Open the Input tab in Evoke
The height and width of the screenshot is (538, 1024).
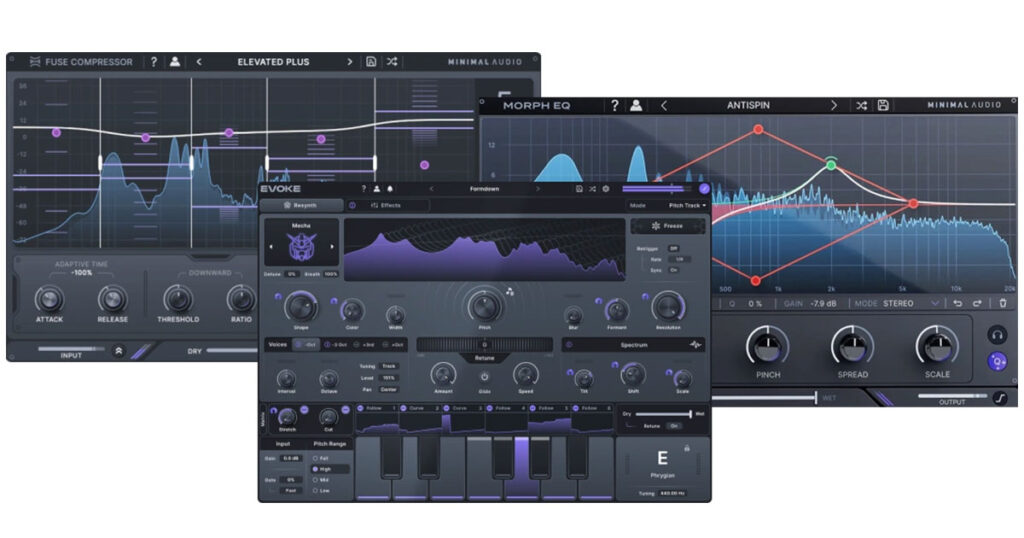pos(283,444)
